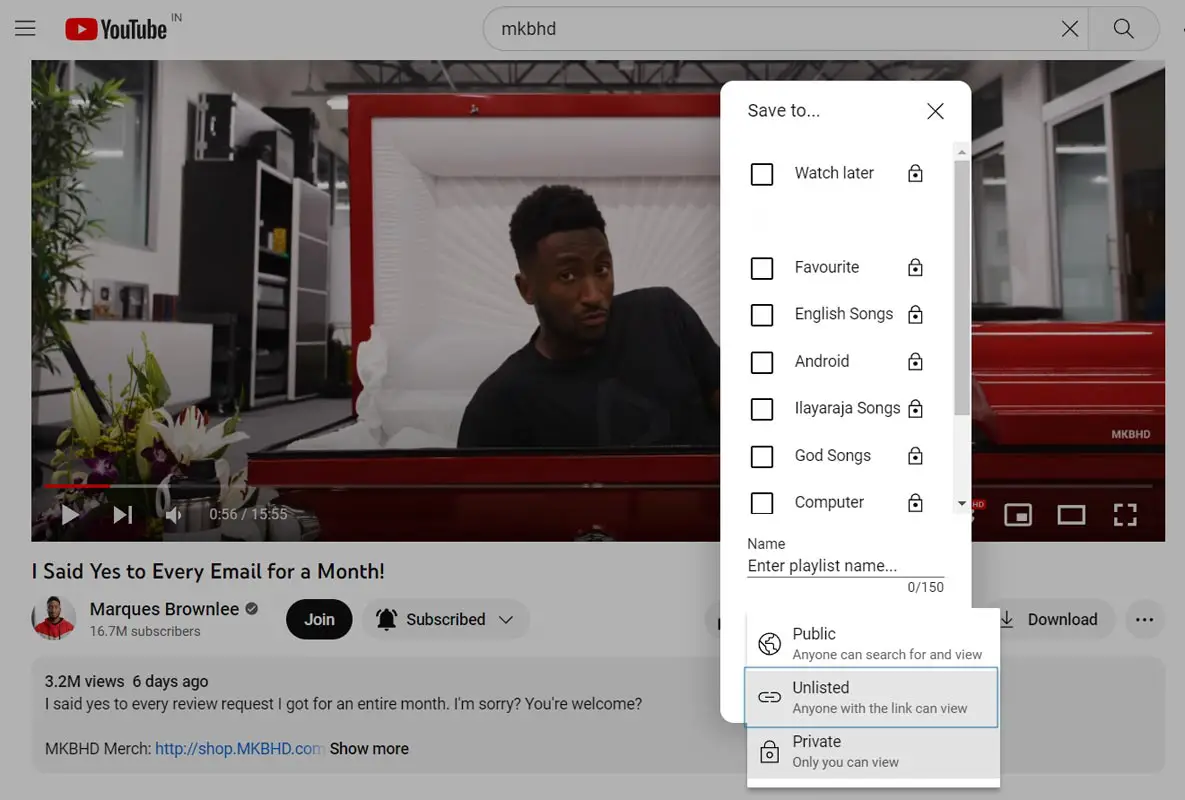Click the Subscribed notification bell icon
Viewport: 1185px width, 800px height.
(x=386, y=619)
